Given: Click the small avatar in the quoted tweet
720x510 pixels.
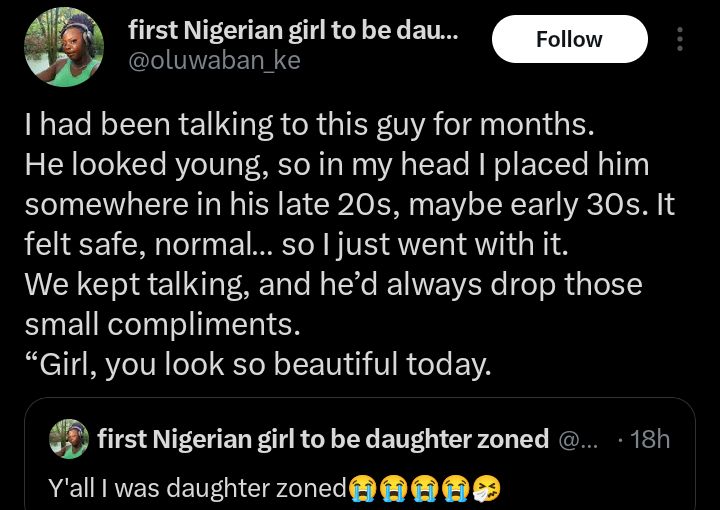Looking at the screenshot, I should (x=68, y=438).
